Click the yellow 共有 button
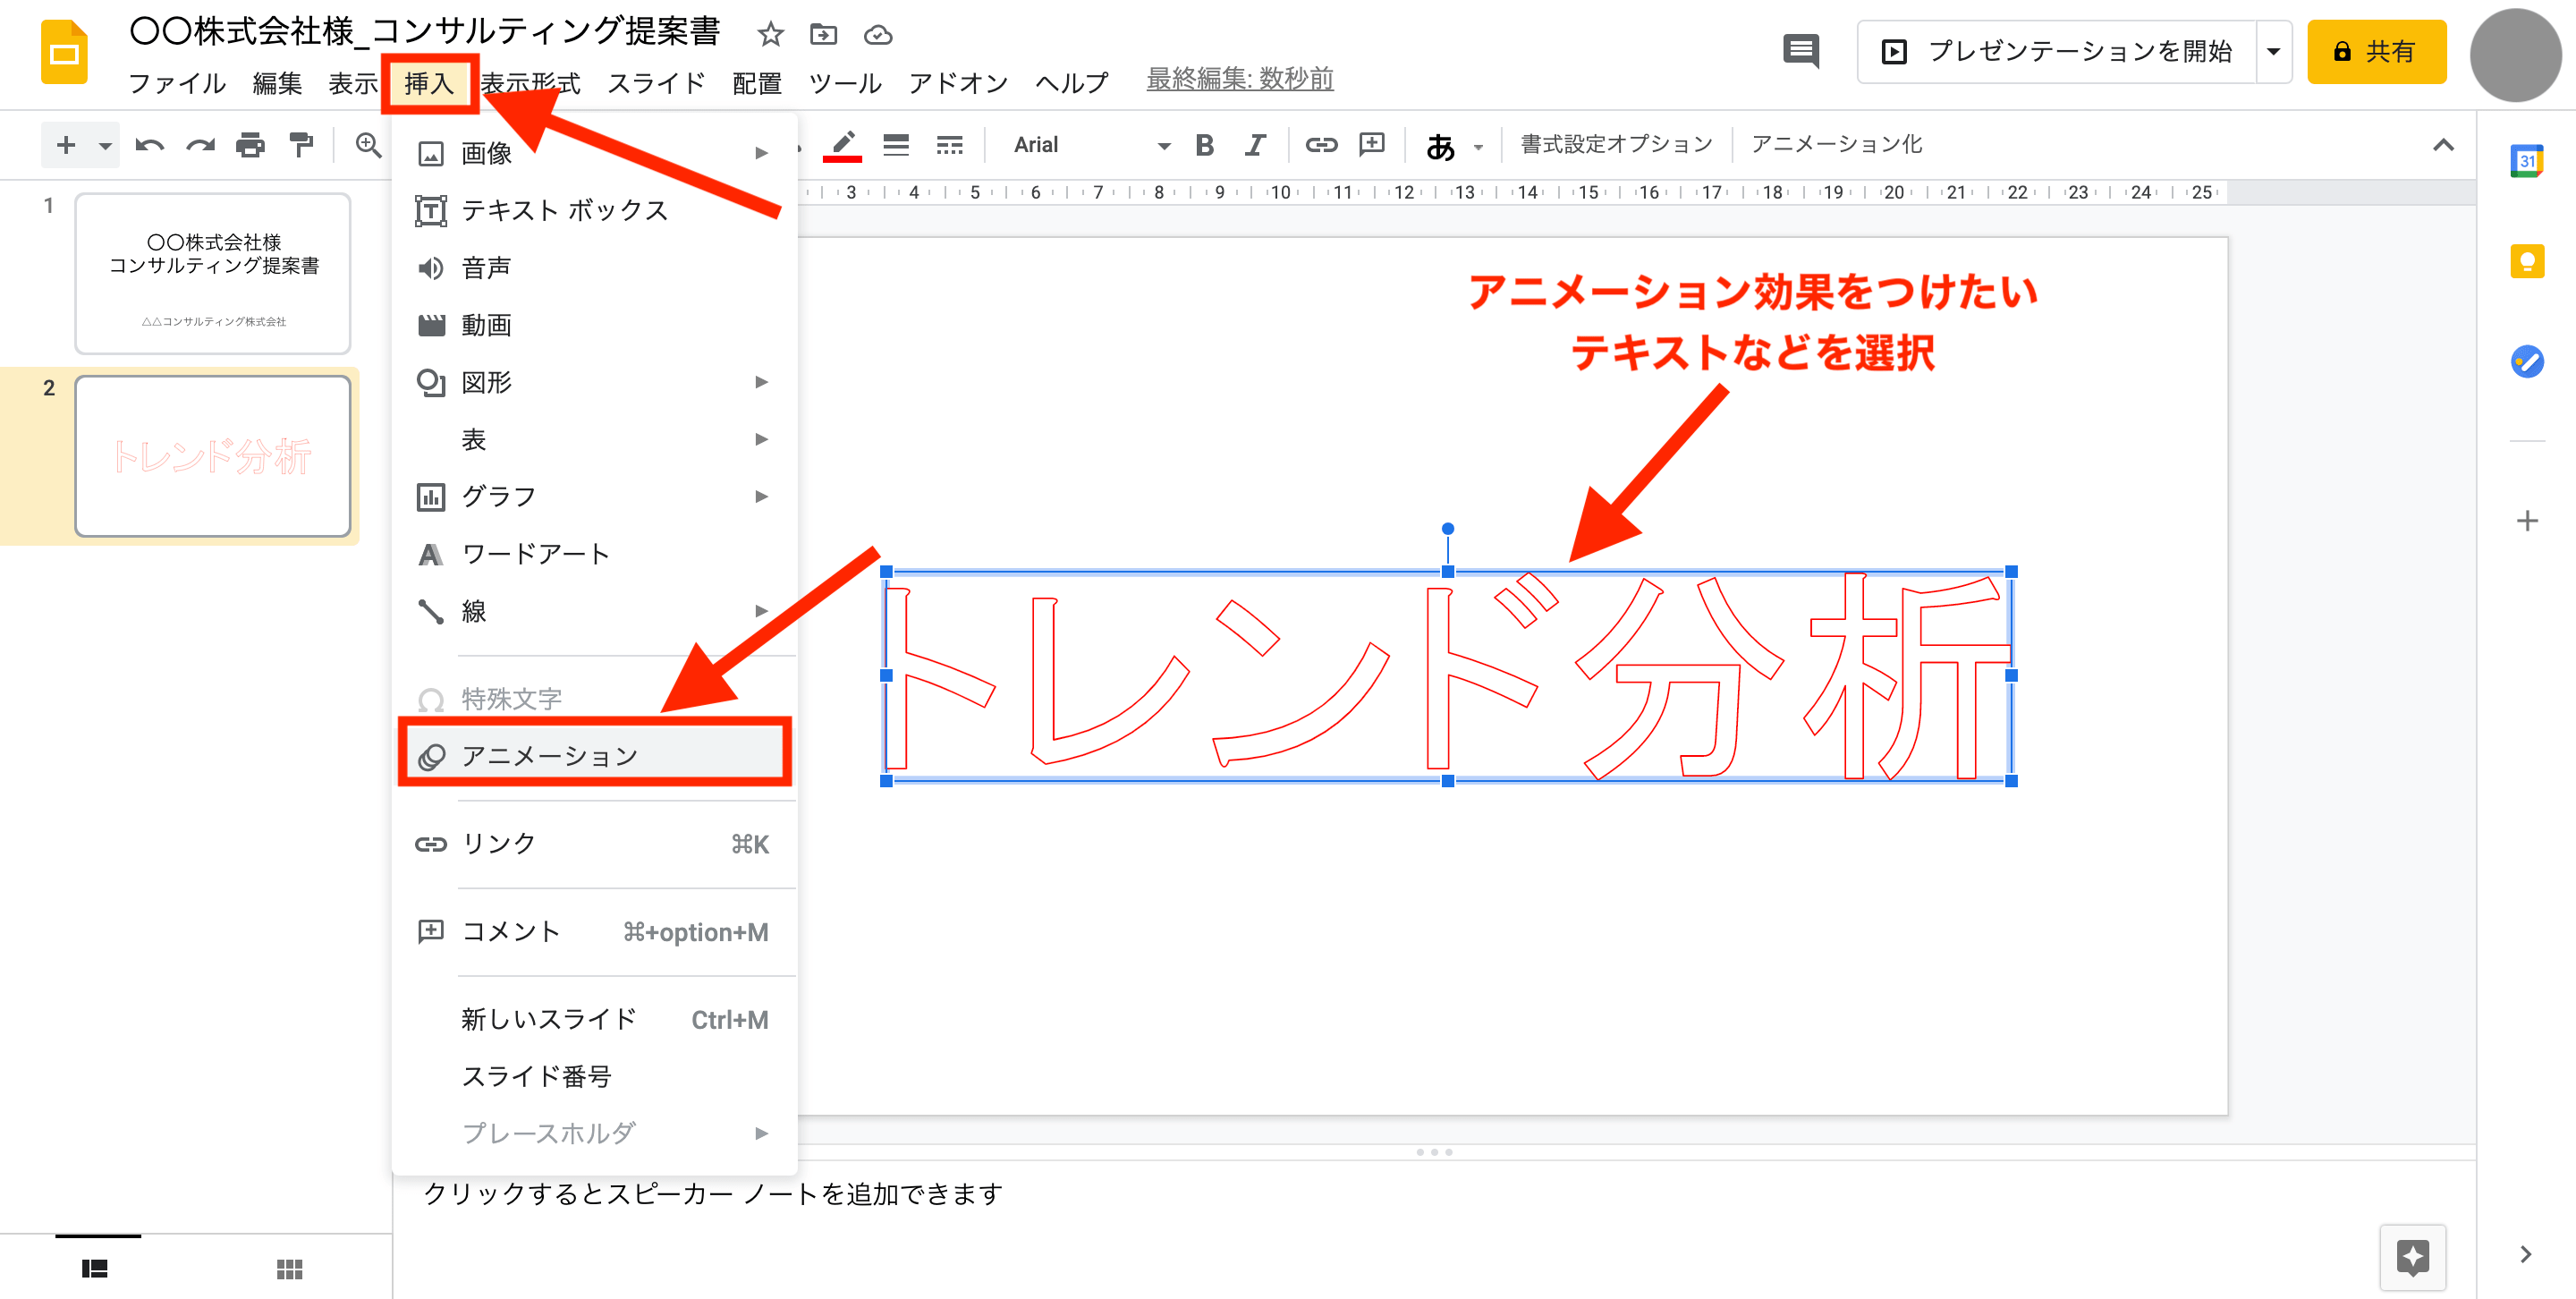This screenshot has height=1299, width=2576. coord(2376,51)
